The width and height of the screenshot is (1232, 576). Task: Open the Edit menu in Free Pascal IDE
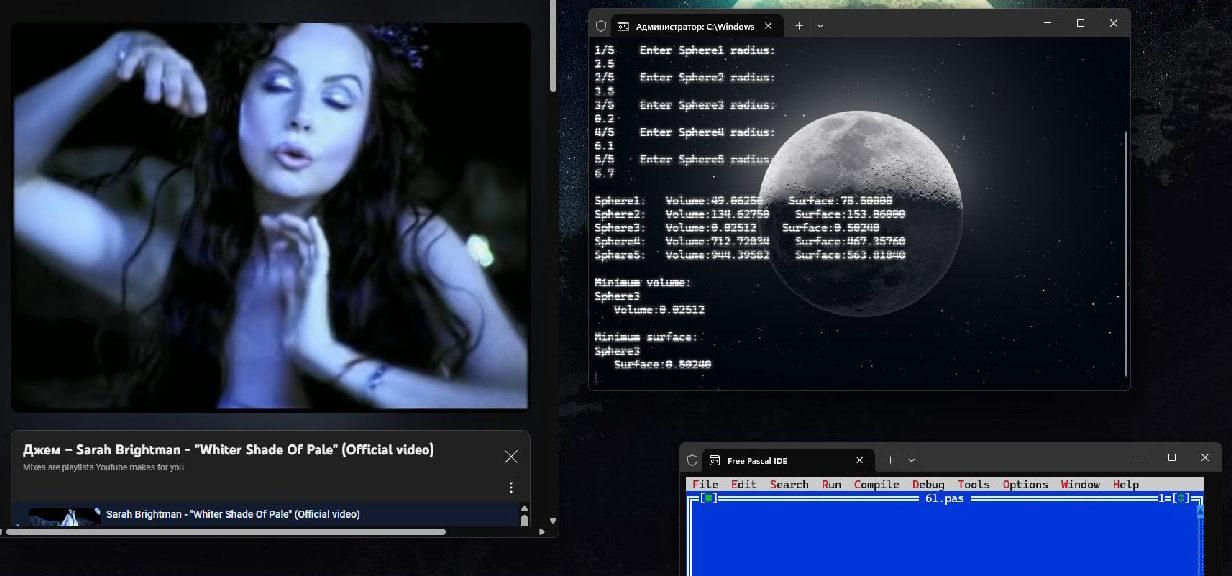744,484
